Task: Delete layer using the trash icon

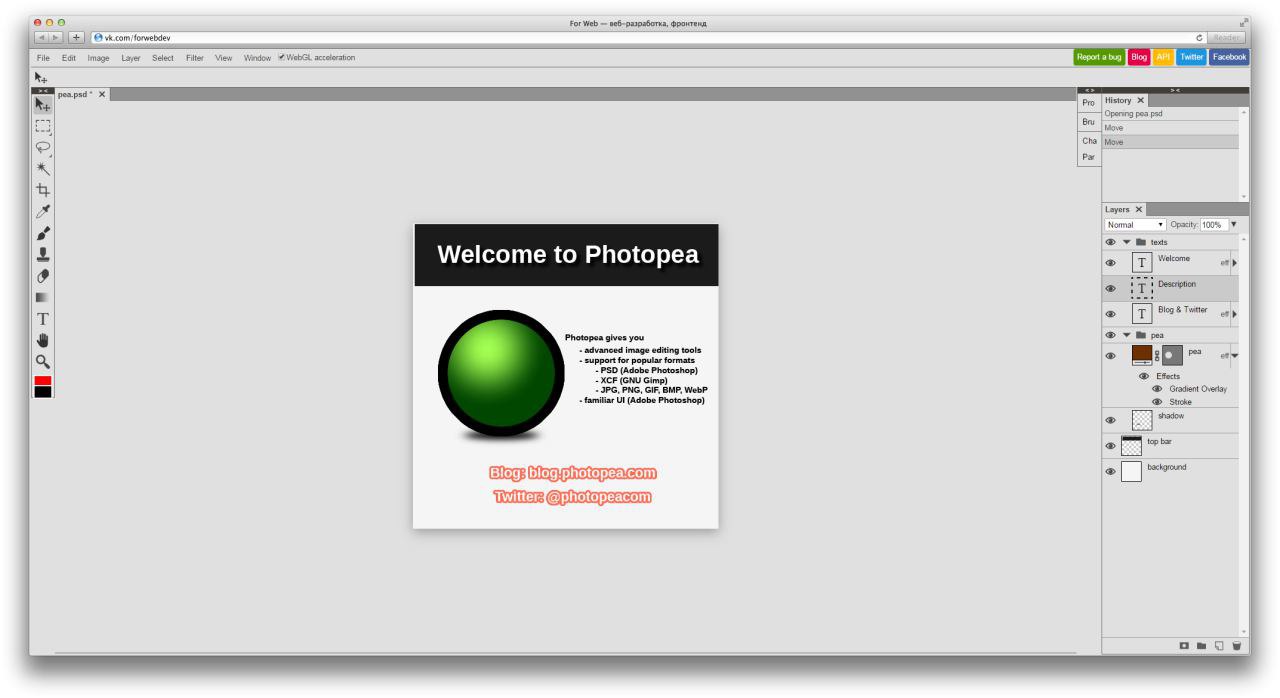Action: (1237, 646)
